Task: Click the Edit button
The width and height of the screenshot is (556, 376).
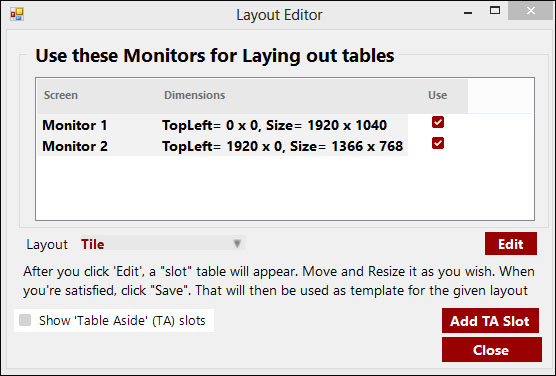Action: [511, 244]
